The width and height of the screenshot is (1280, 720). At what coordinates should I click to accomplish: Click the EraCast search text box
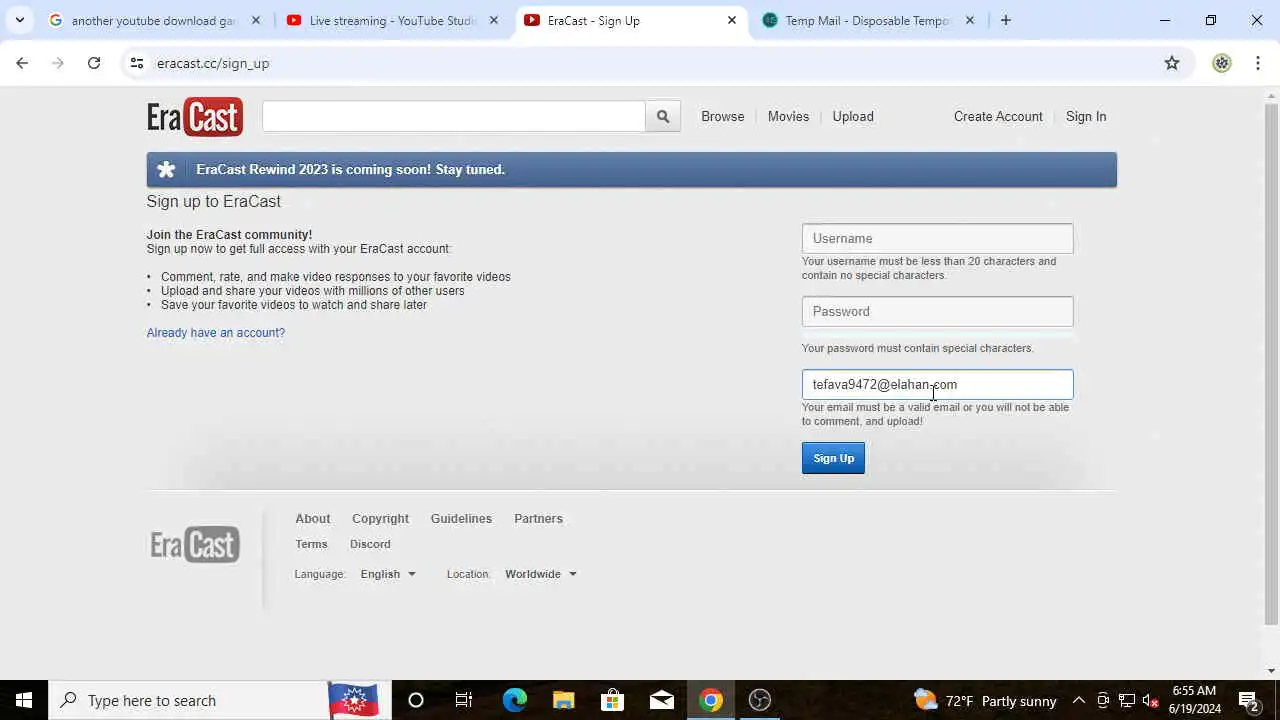click(x=454, y=117)
